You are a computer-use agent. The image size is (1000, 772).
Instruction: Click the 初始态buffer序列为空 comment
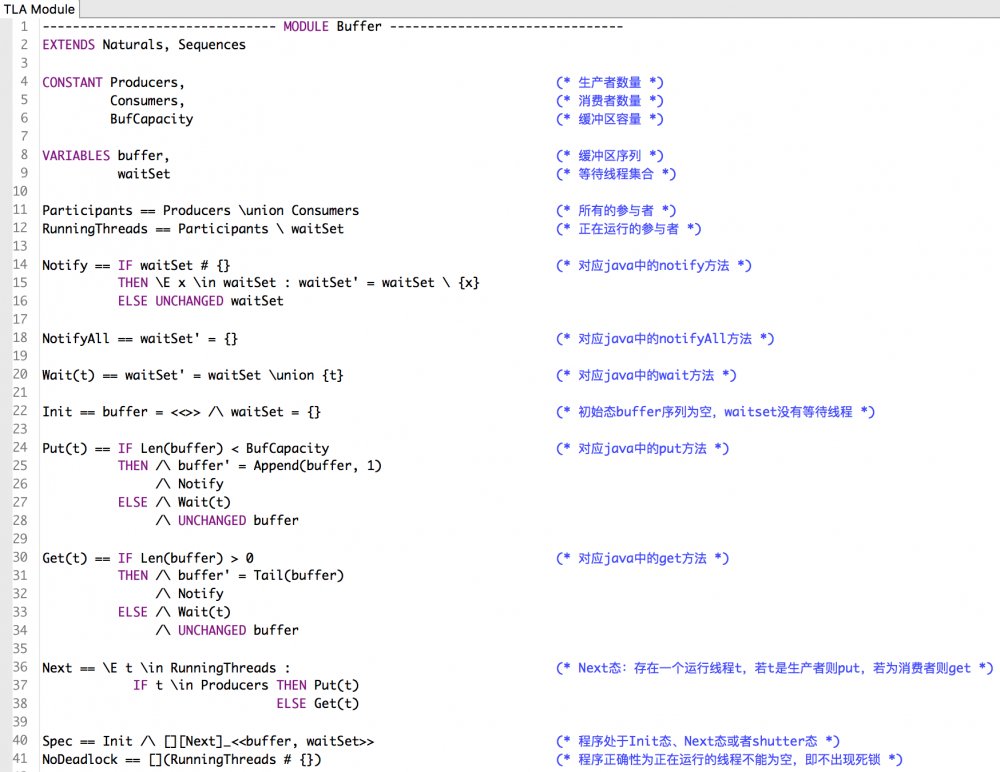click(716, 412)
